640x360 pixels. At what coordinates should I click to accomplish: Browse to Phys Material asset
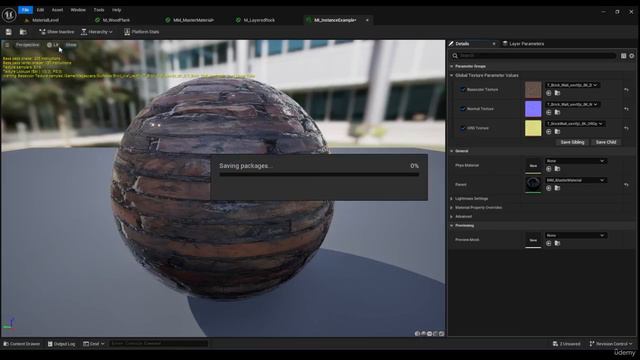coord(558,169)
